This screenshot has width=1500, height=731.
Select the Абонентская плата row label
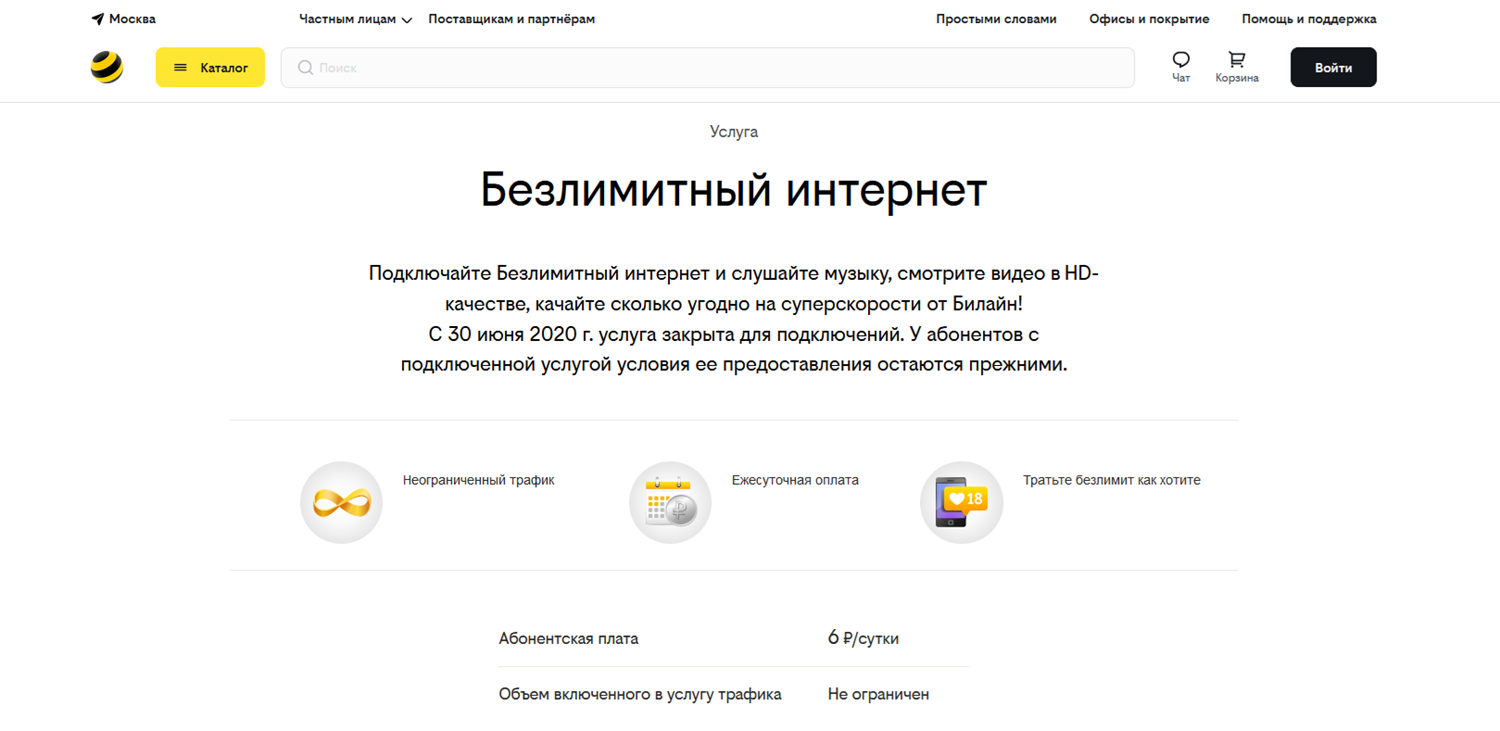pyautogui.click(x=568, y=639)
